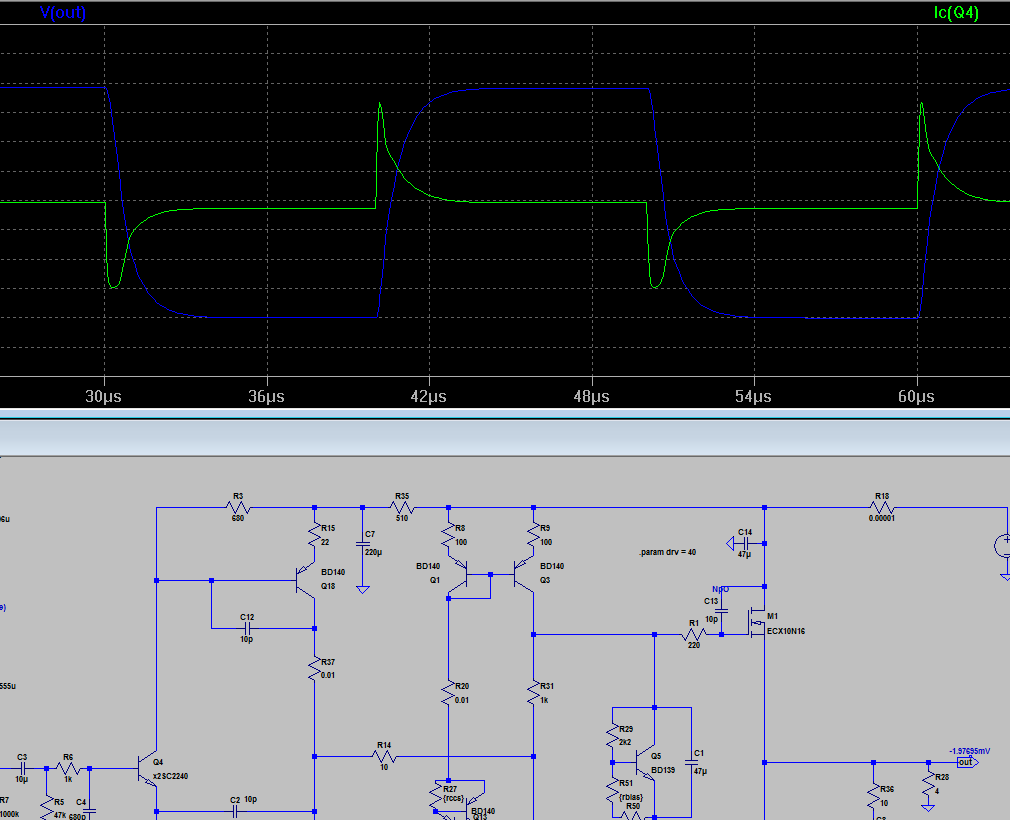Click the 220µ value of C7
The width and height of the screenshot is (1010, 820).
[374, 552]
